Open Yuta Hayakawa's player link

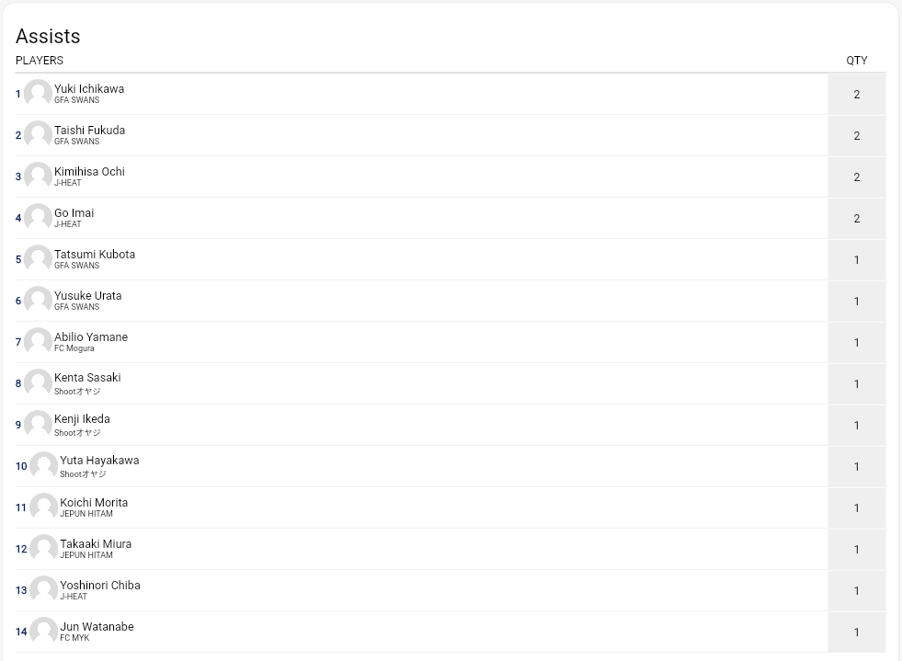coord(99,461)
